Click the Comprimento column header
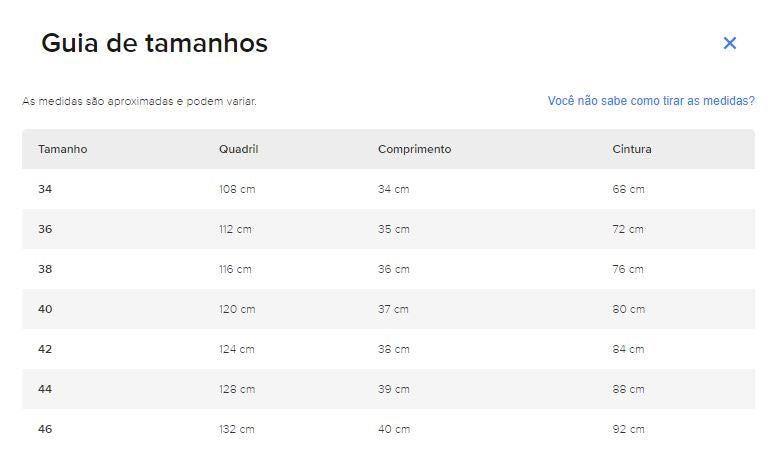777x471 pixels. tap(414, 149)
